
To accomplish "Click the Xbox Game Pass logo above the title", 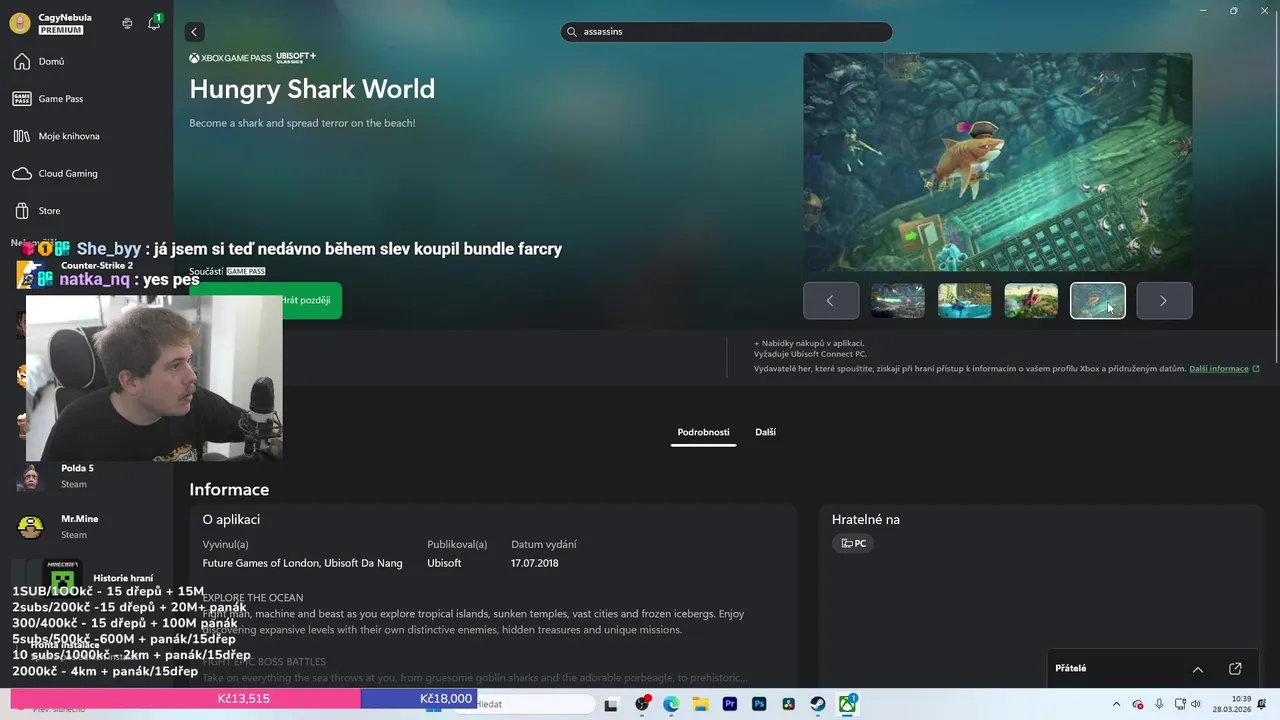I will click(x=230, y=58).
